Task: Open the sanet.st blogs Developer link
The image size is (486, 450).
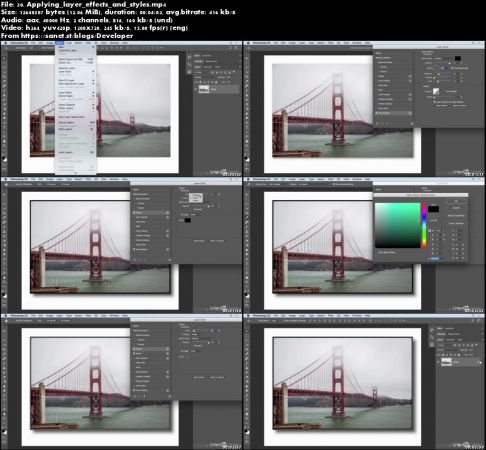Action: click(x=77, y=36)
